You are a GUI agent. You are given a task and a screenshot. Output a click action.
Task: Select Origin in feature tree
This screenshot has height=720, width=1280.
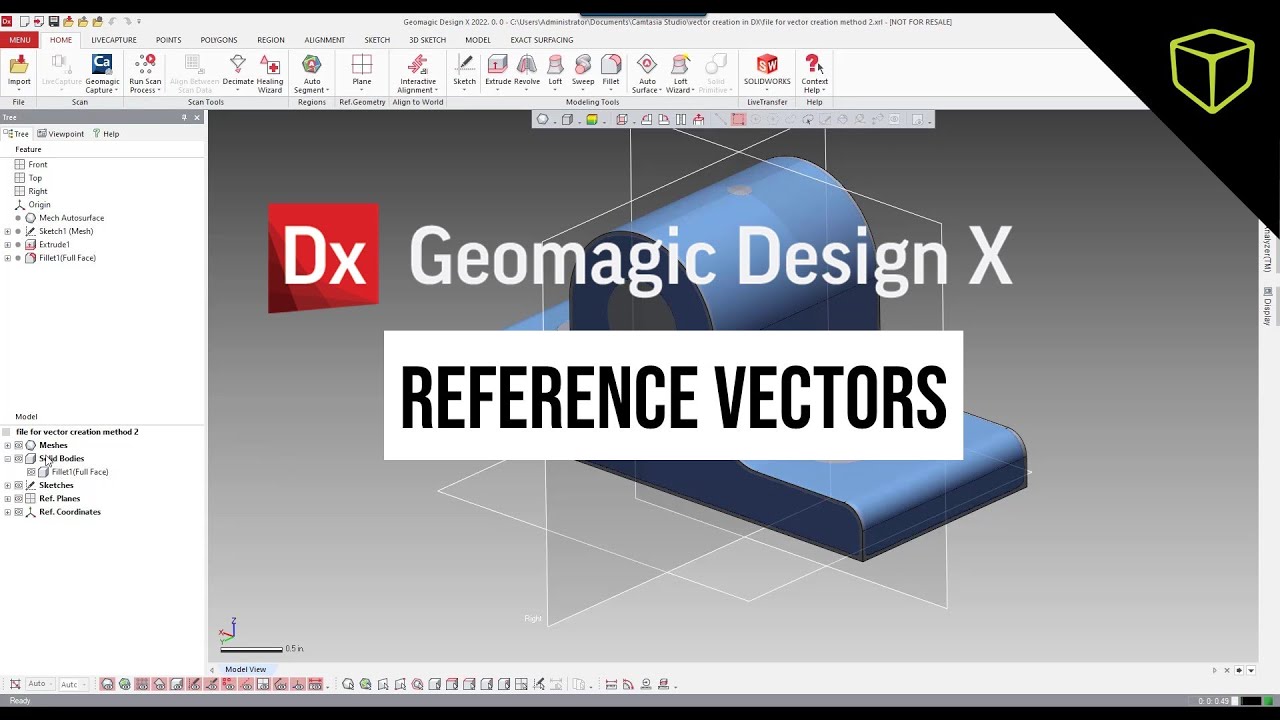tap(33, 205)
